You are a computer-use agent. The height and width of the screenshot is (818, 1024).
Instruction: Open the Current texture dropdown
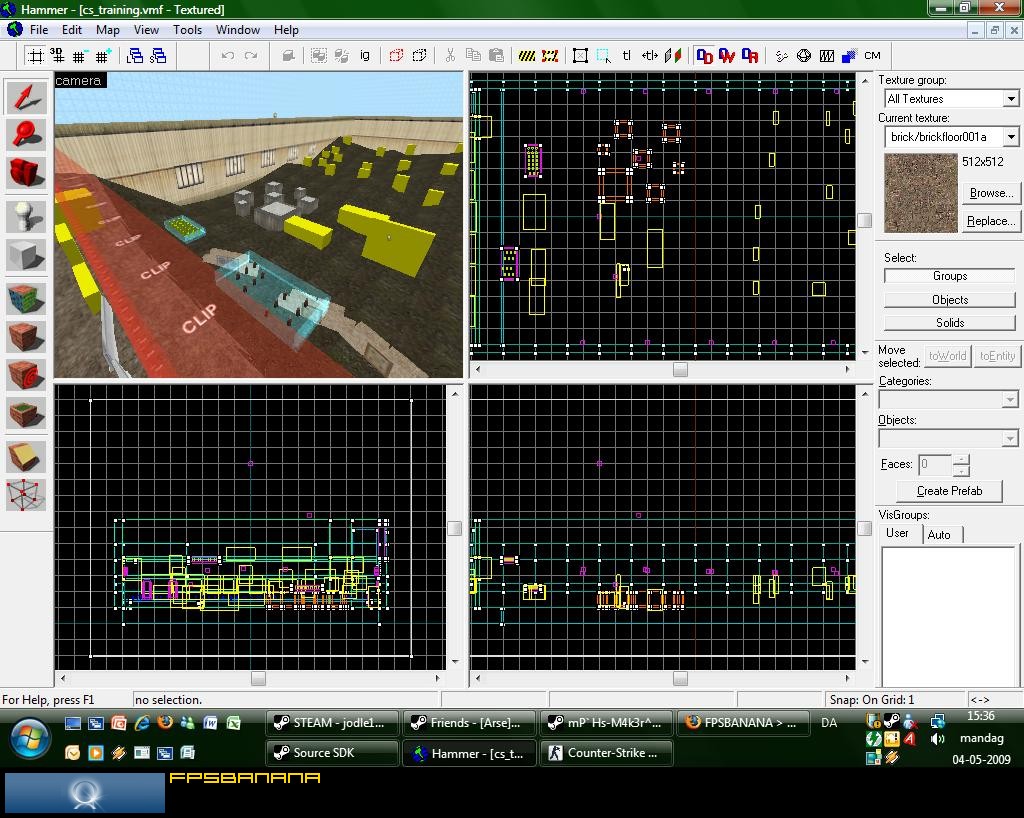pos(1010,137)
